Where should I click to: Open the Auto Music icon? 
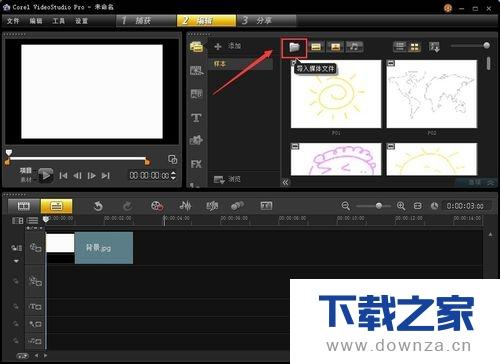(x=212, y=206)
